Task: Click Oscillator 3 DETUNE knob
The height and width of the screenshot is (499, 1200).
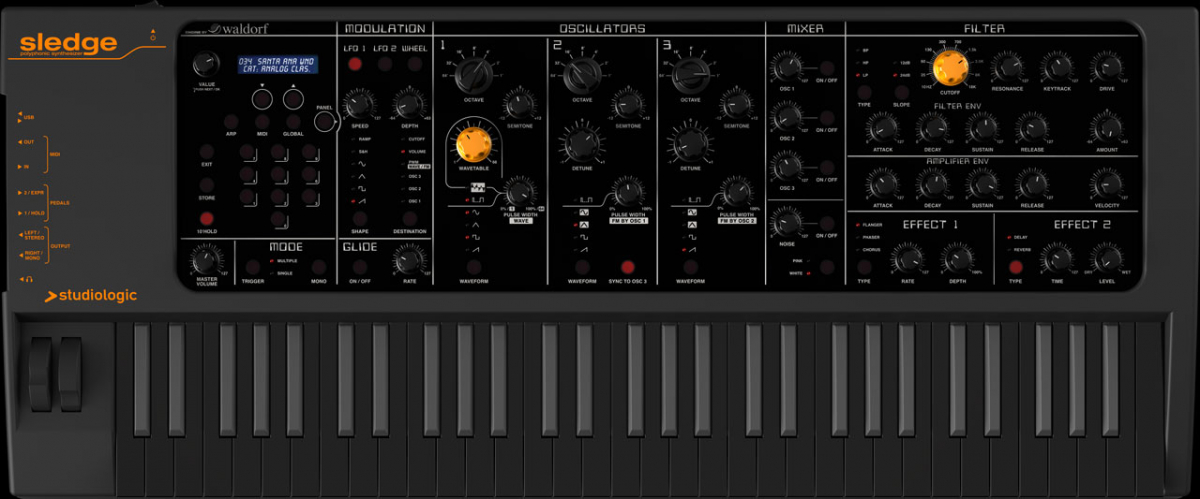Action: pos(690,144)
